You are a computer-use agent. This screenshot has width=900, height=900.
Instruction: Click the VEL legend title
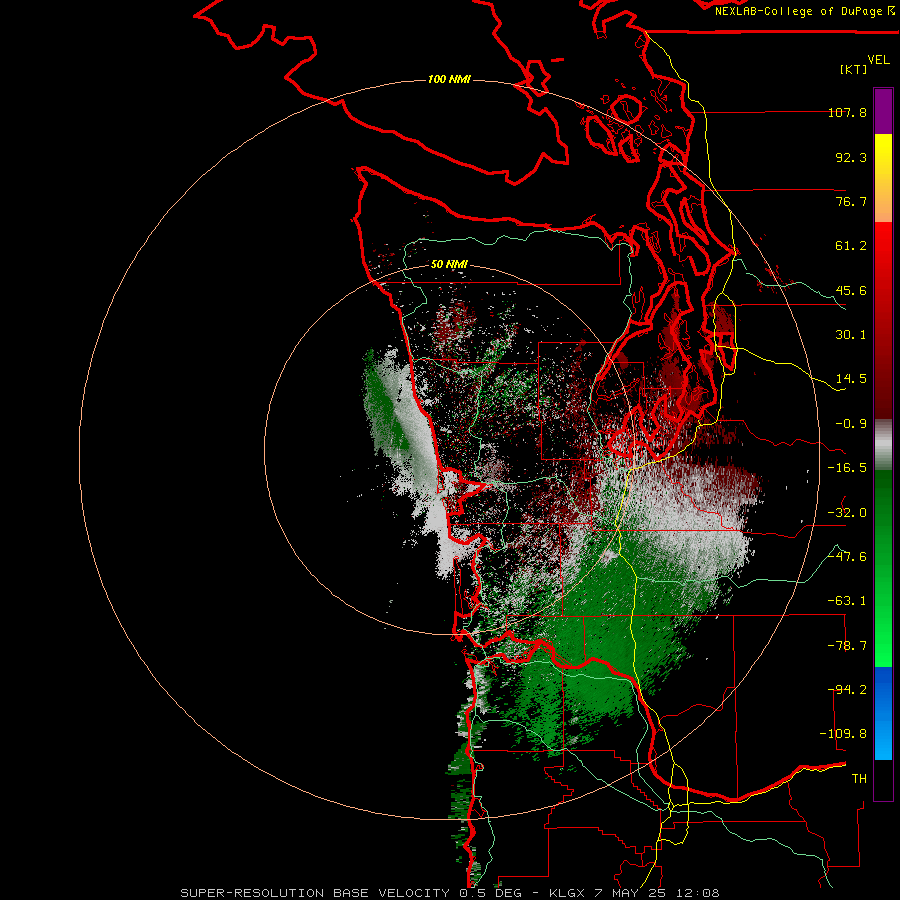click(878, 60)
